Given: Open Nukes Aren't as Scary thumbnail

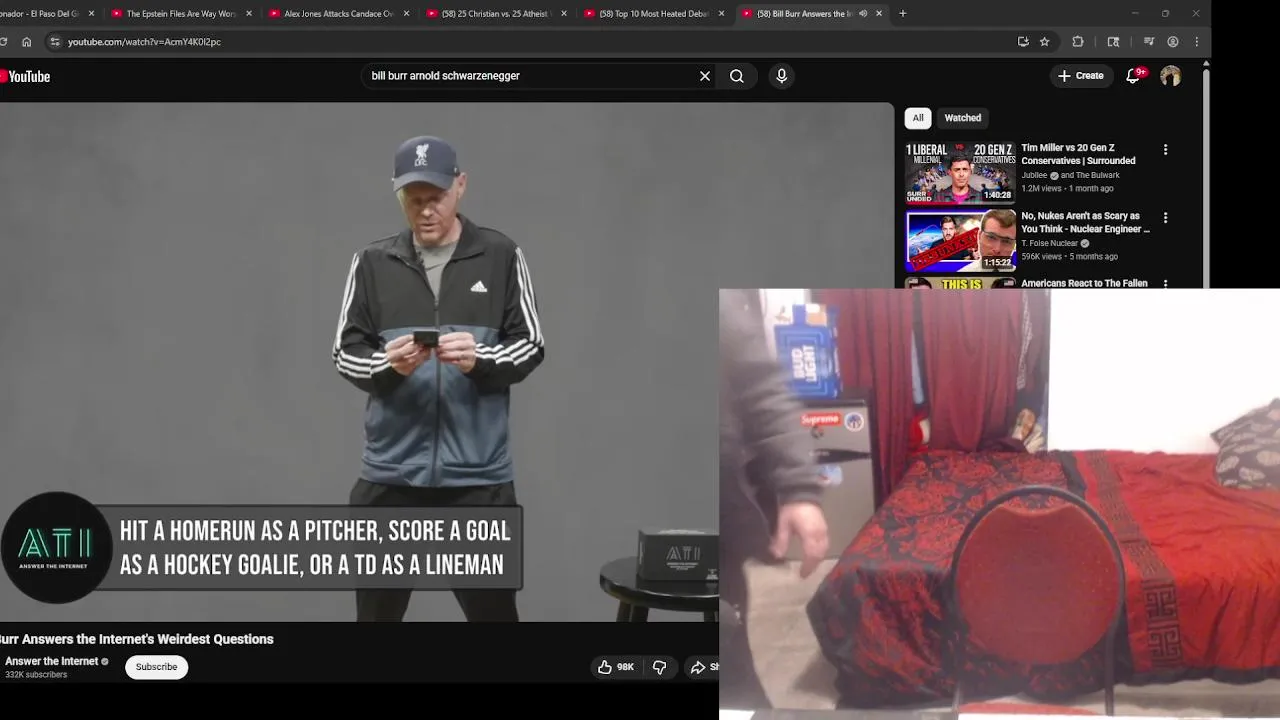Looking at the screenshot, I should click(960, 240).
